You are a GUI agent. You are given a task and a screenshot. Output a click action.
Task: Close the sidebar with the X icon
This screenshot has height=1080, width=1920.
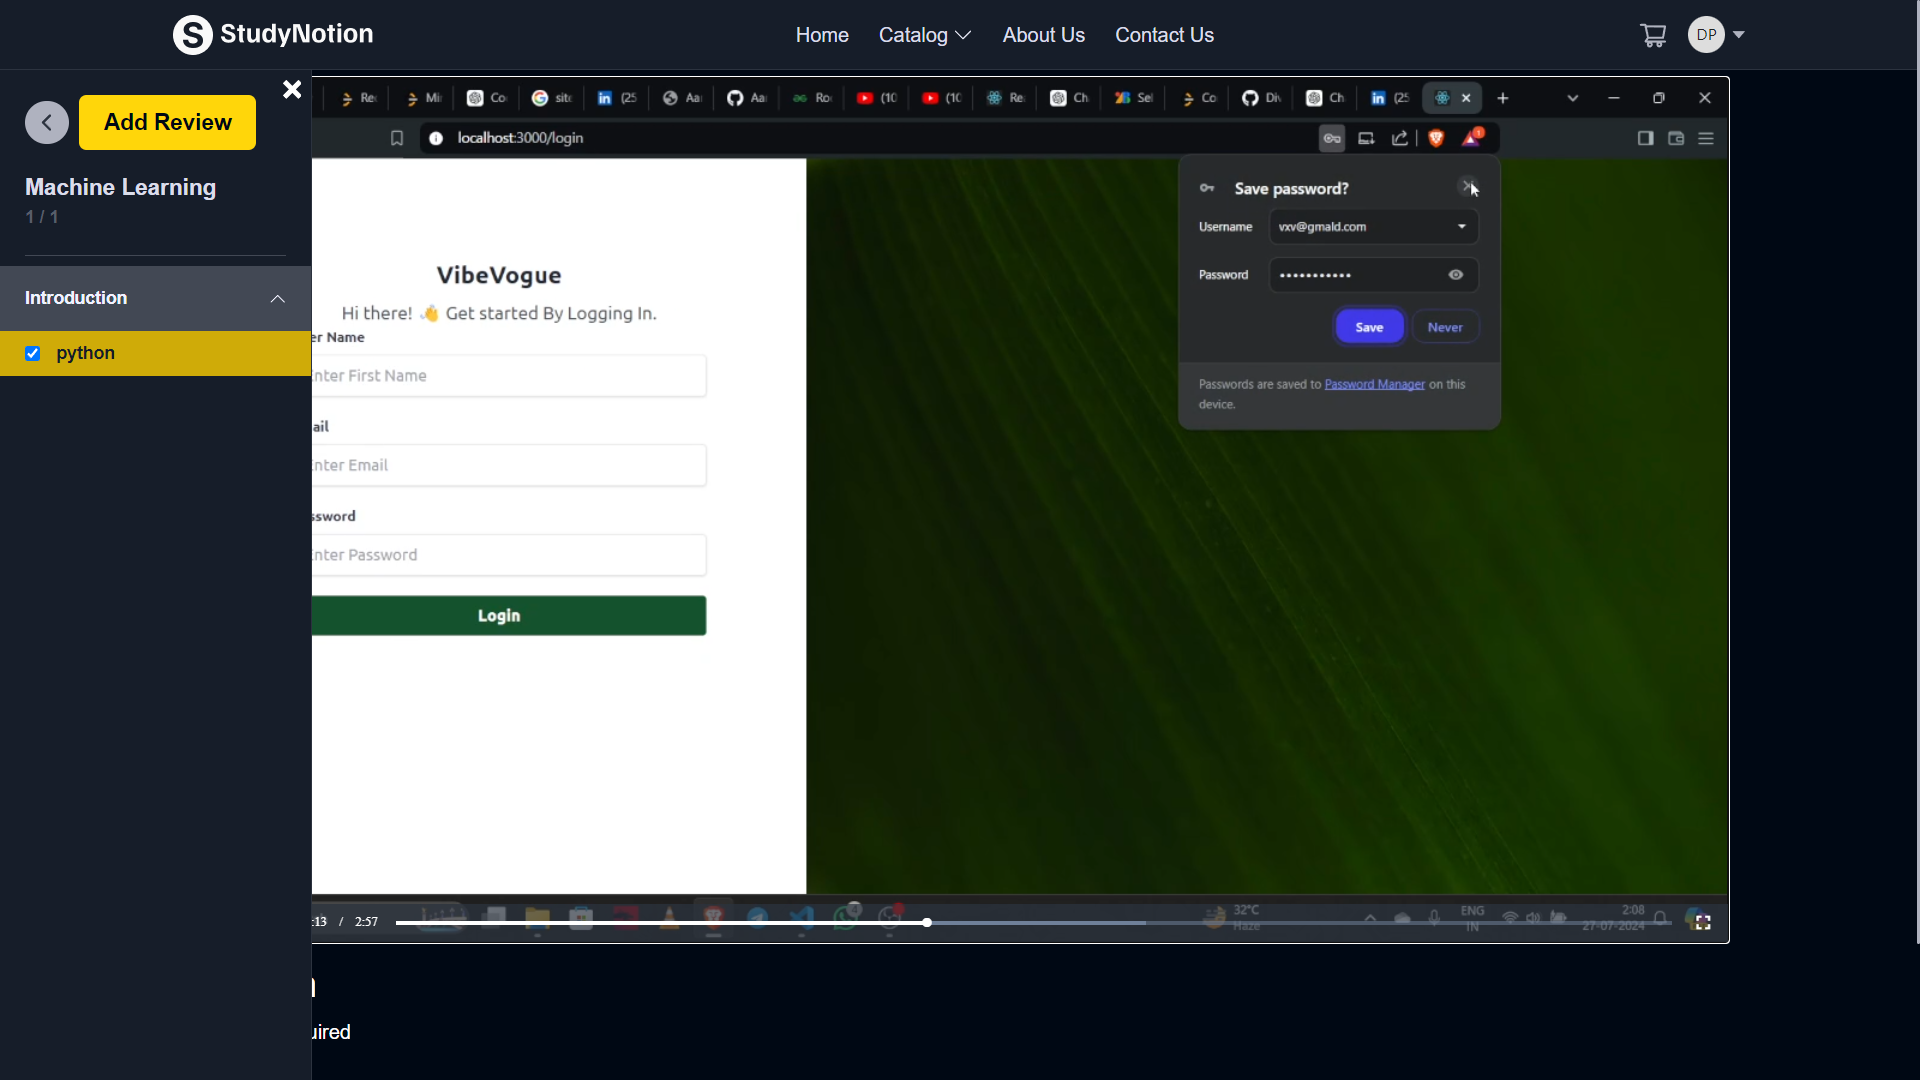coord(291,89)
